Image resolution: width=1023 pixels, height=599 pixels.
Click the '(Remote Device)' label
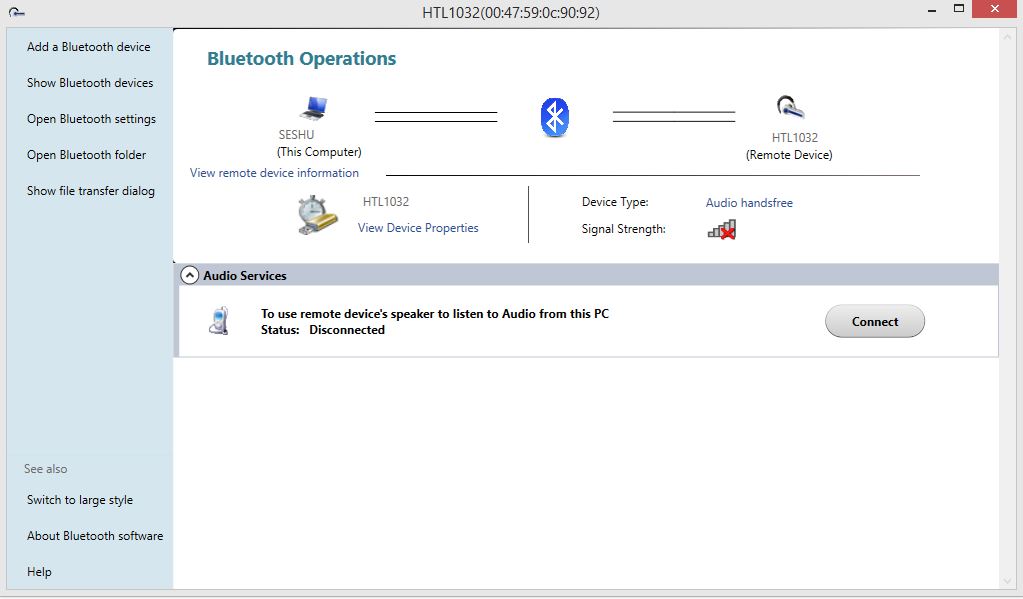[789, 155]
